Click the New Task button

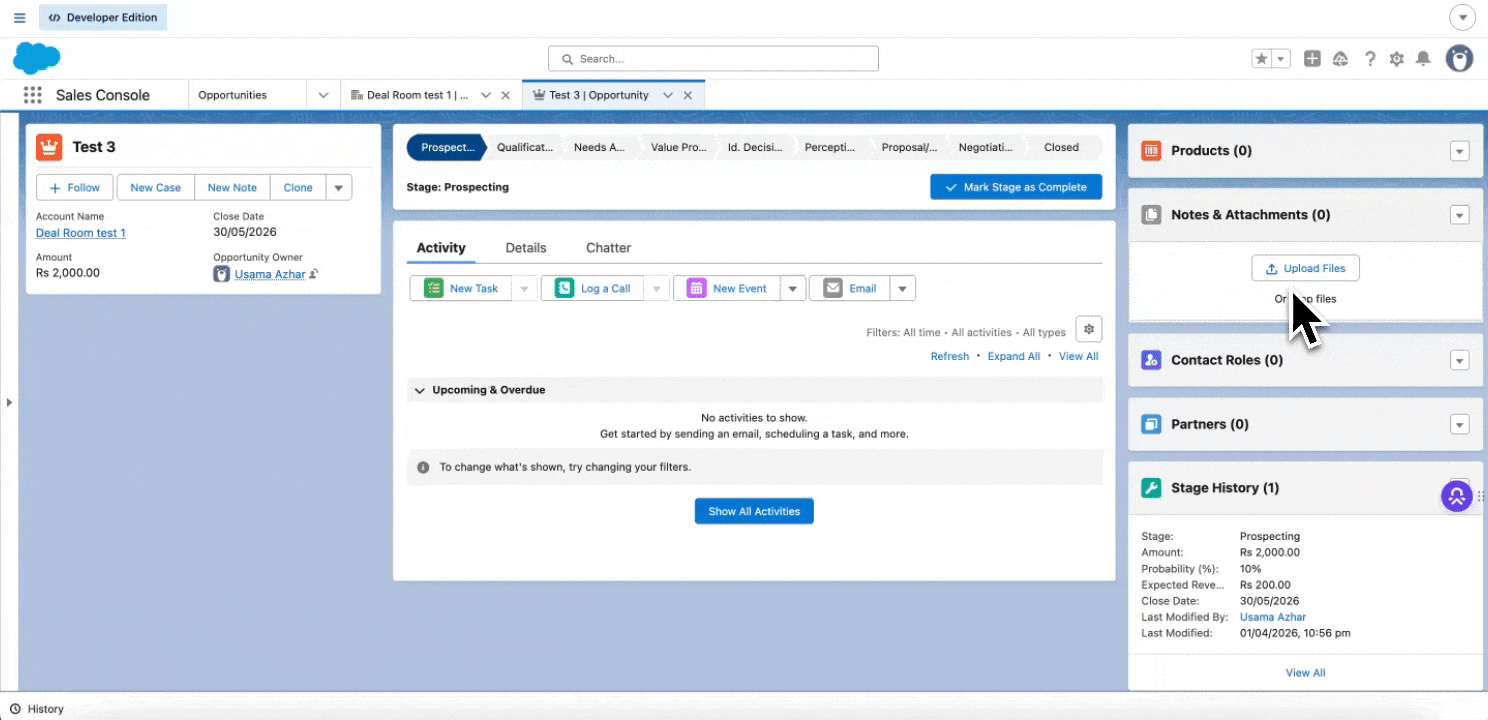tap(461, 288)
